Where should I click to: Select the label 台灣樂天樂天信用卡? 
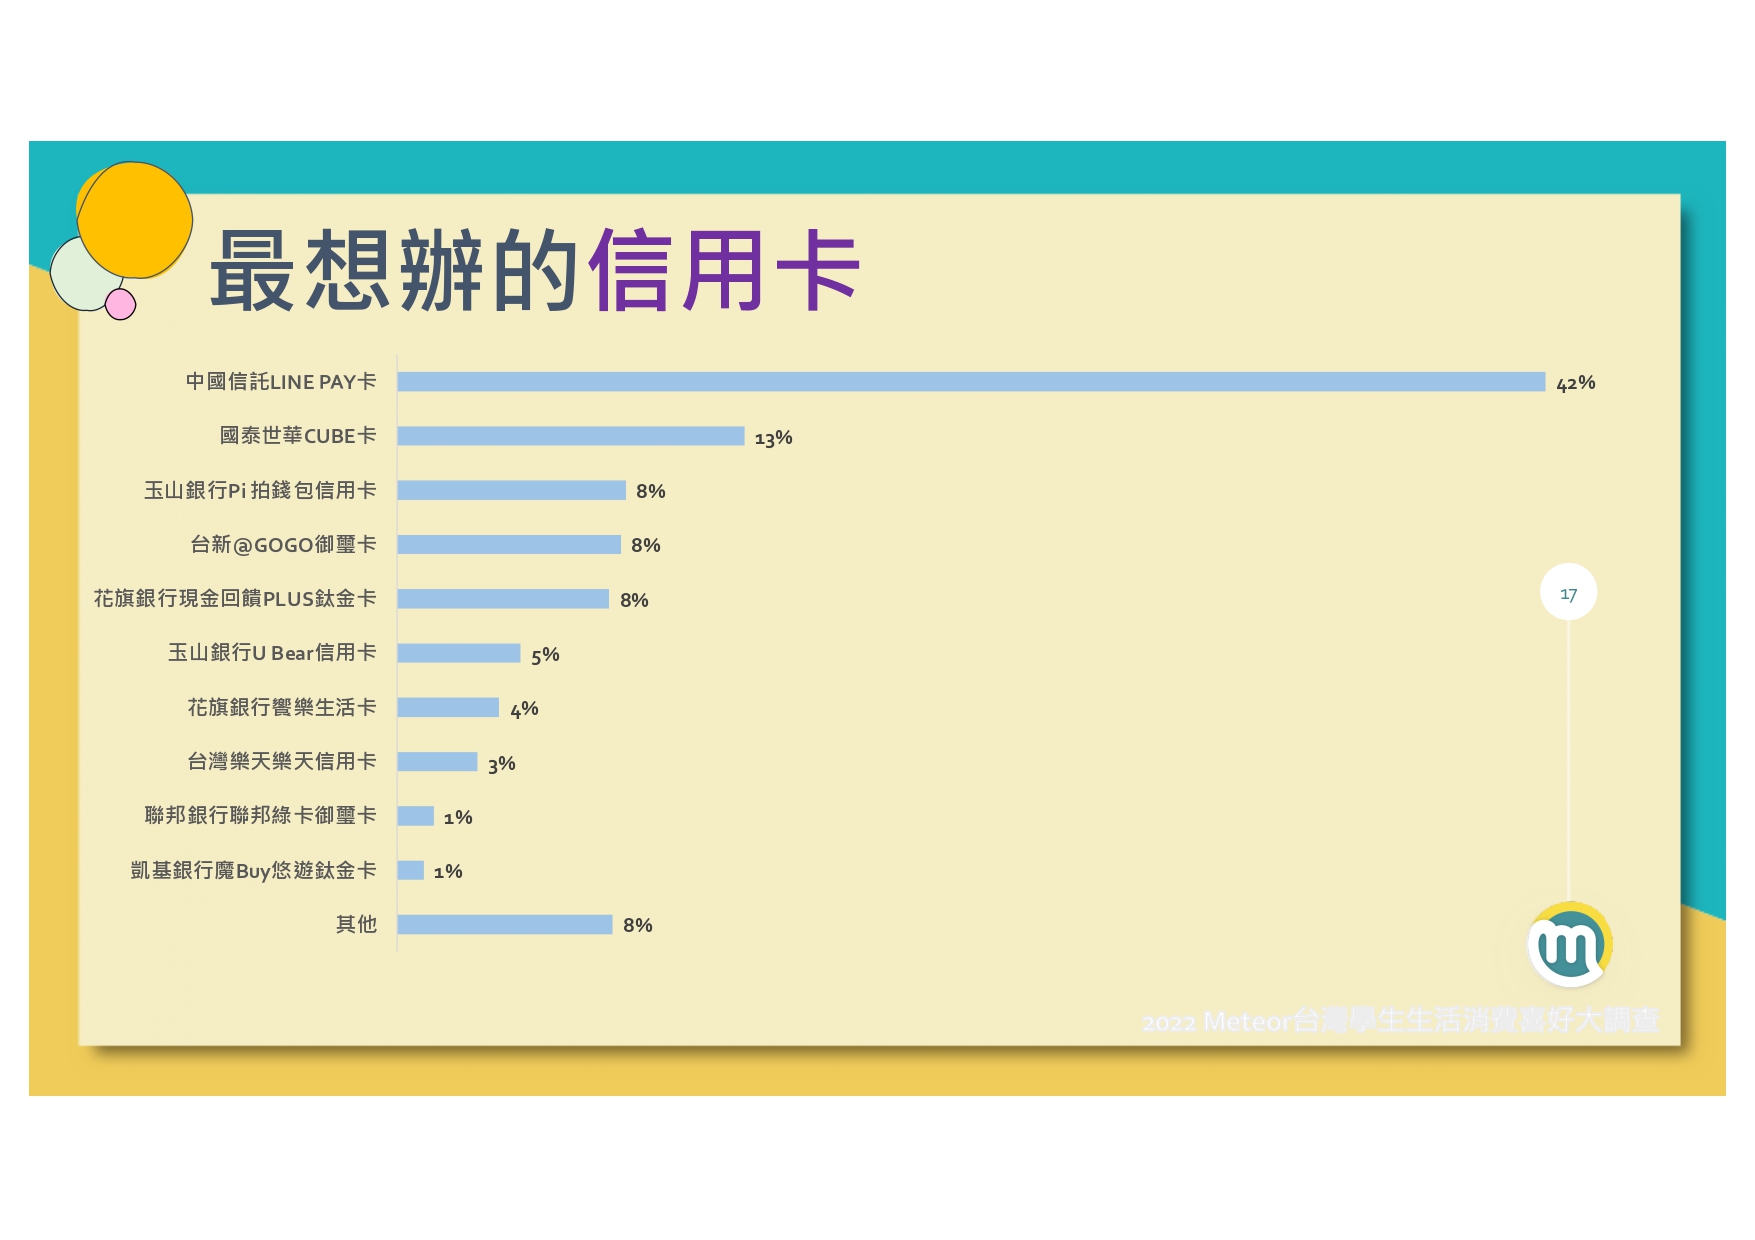click(282, 761)
